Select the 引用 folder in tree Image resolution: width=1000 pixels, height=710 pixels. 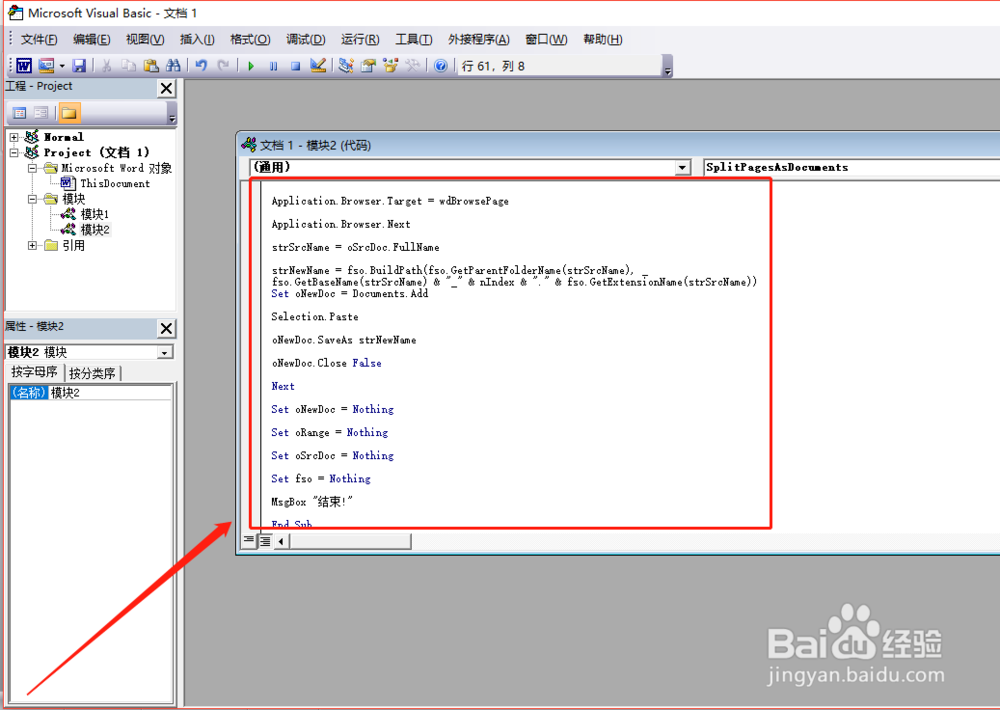pyautogui.click(x=73, y=246)
